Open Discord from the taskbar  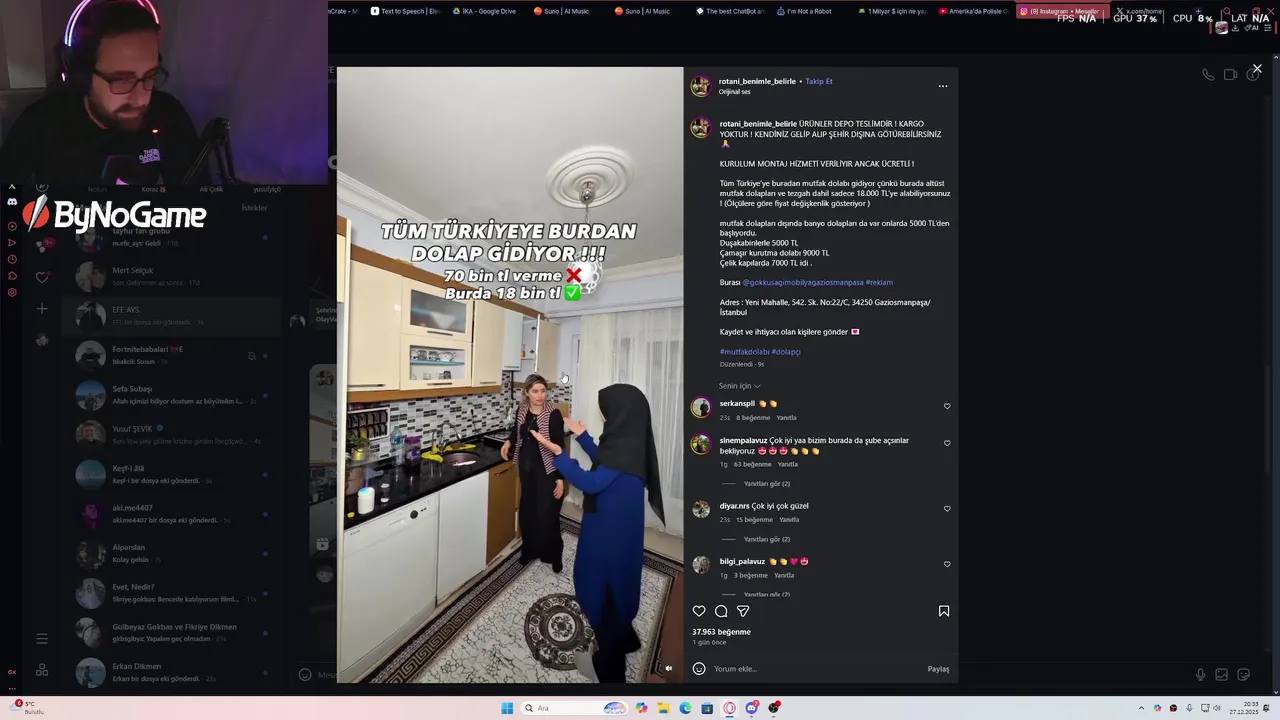point(752,708)
